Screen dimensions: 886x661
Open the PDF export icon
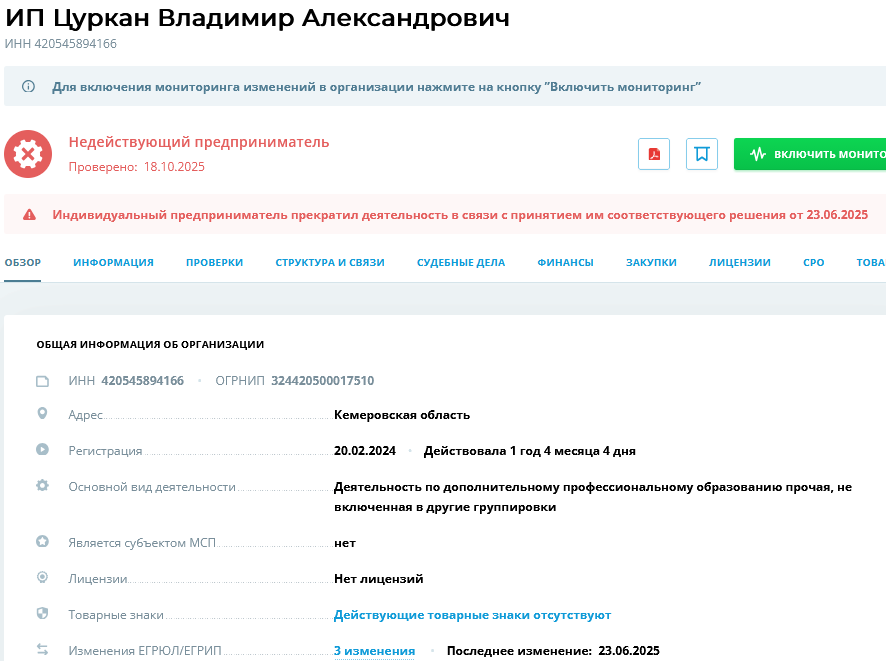654,154
